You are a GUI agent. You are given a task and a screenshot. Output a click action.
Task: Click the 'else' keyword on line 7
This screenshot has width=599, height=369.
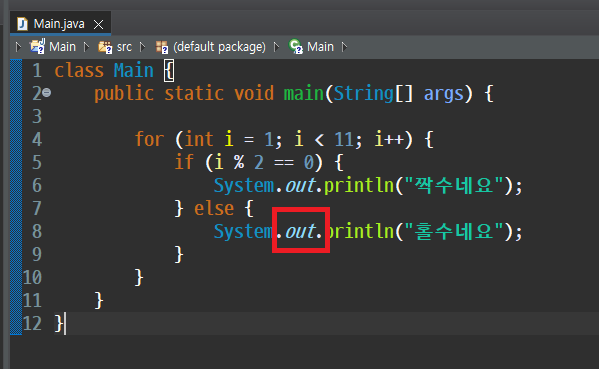coord(214,209)
